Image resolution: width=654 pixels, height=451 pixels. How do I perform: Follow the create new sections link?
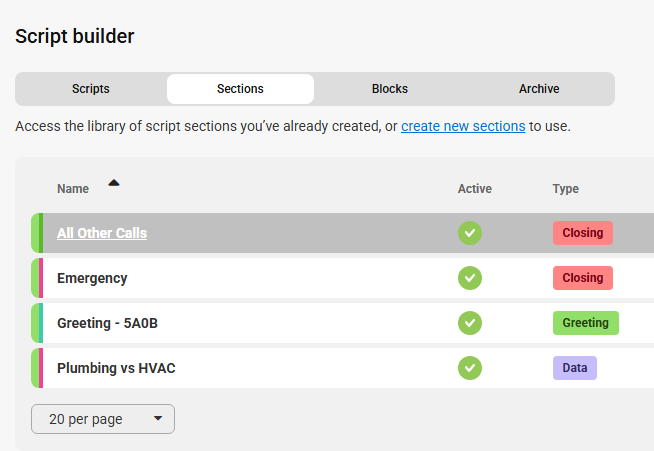(463, 126)
